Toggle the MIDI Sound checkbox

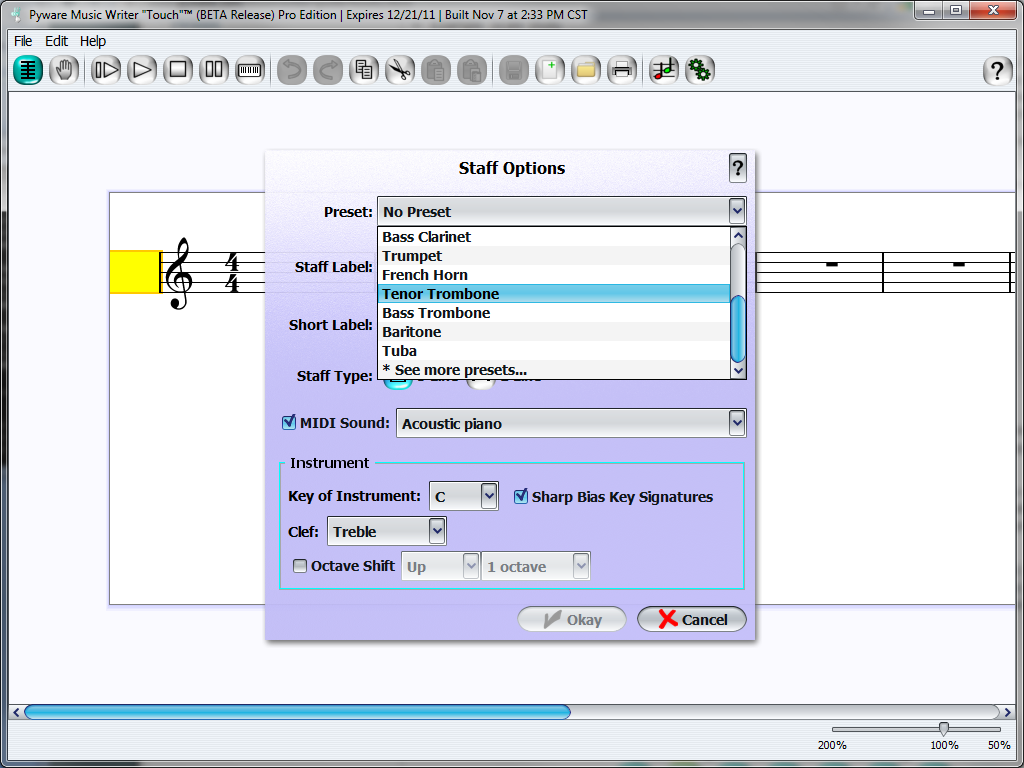coord(290,423)
